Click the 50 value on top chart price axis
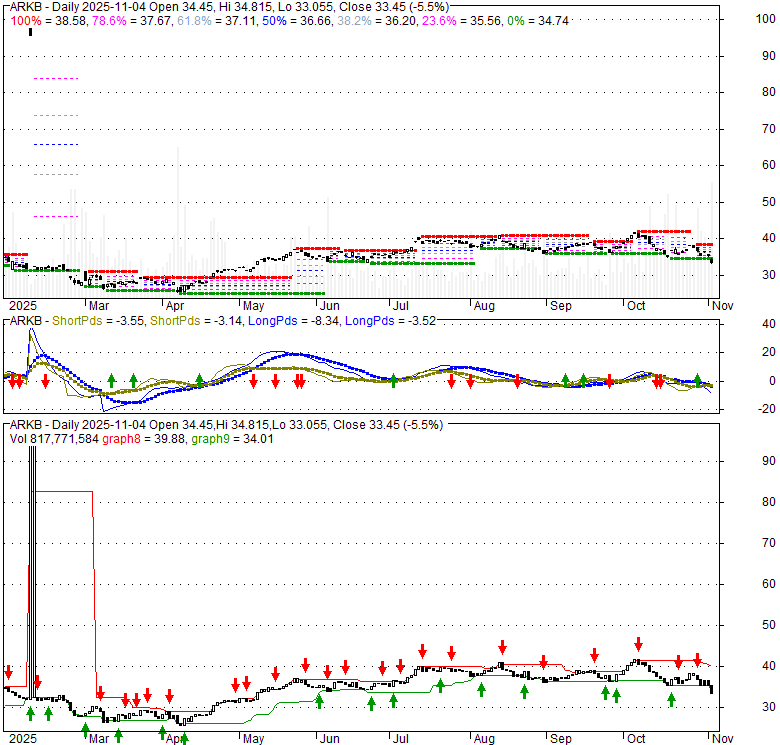 coord(769,202)
